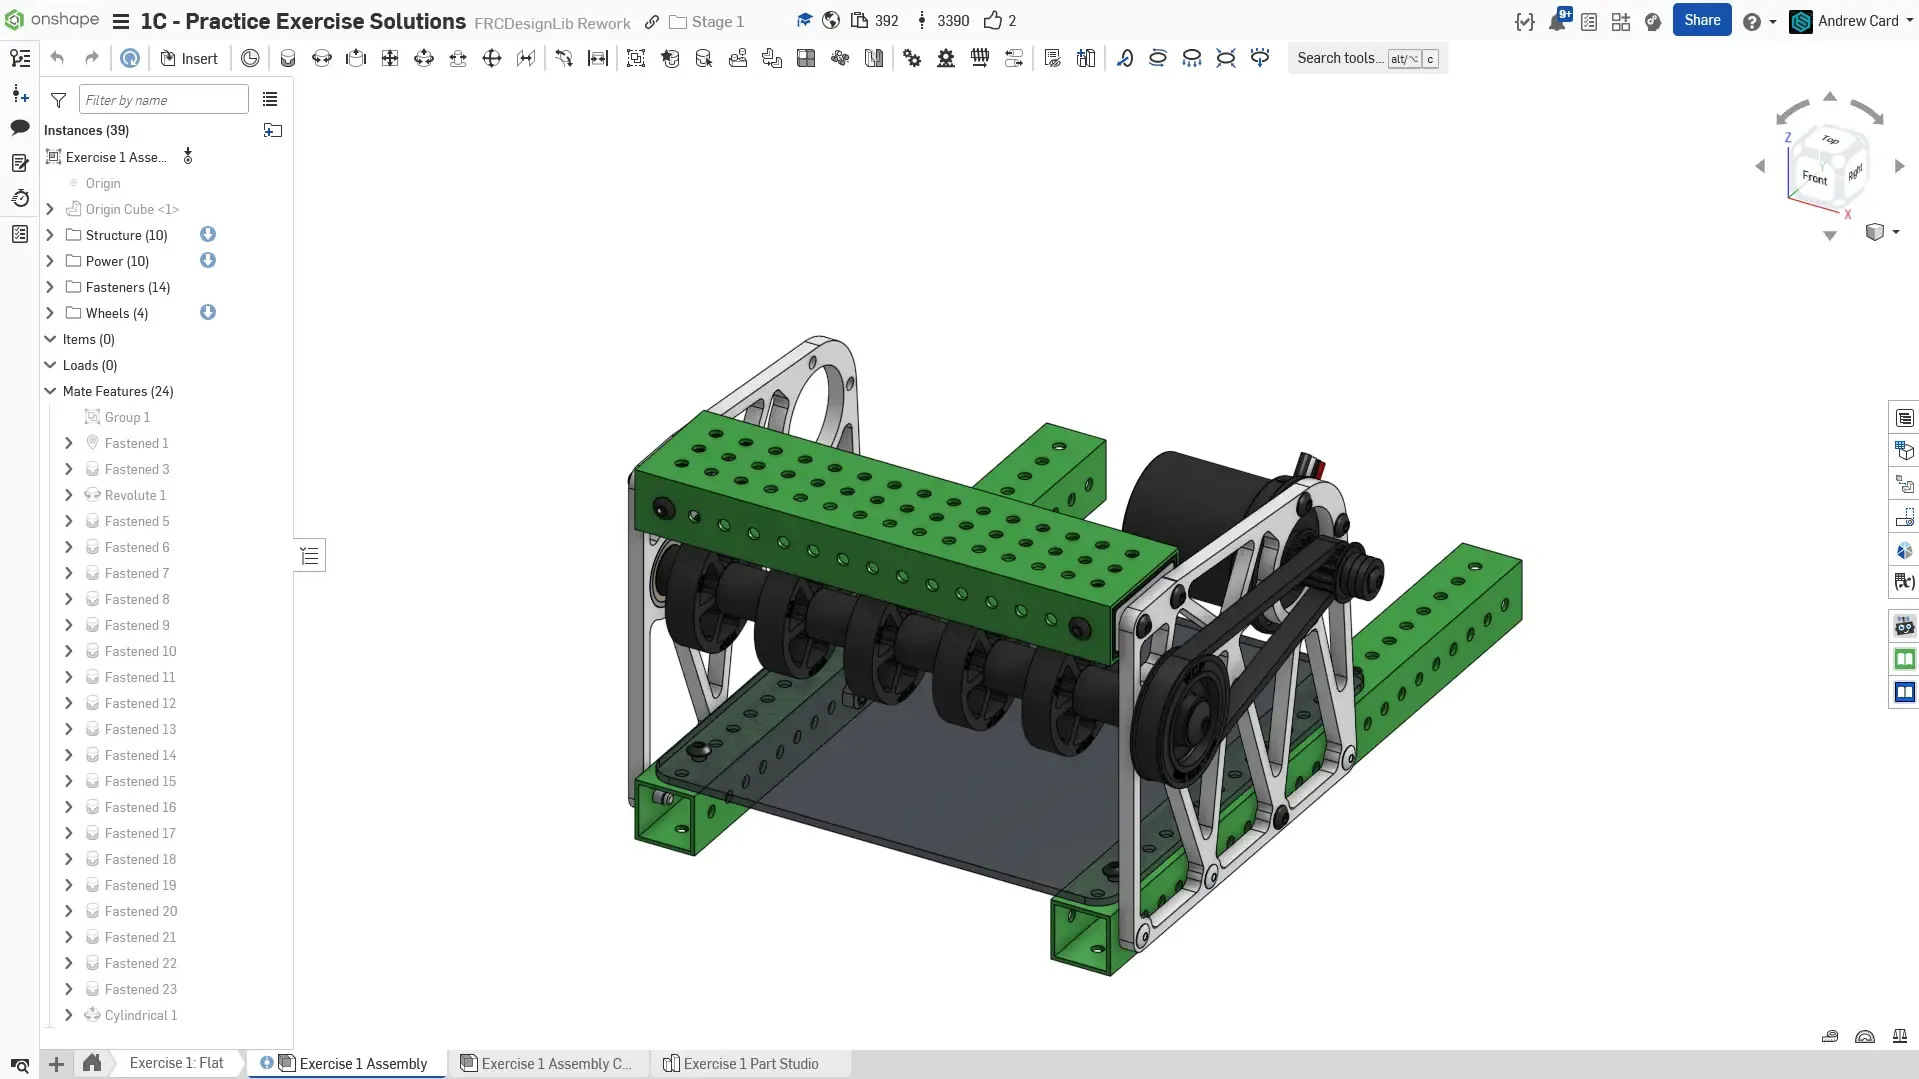The height and width of the screenshot is (1079, 1919).
Task: Click the Filter by name field
Action: tap(163, 100)
